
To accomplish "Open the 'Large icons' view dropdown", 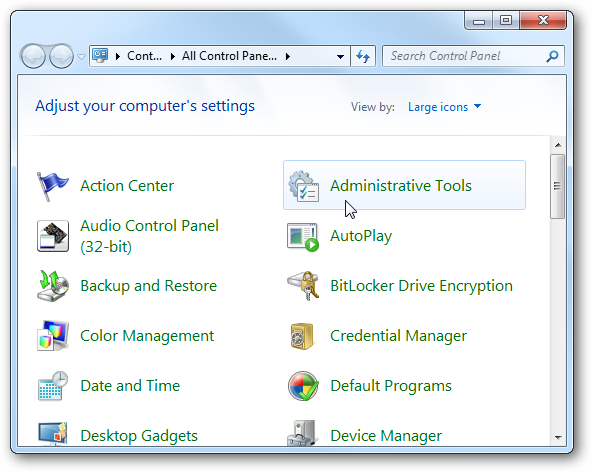I will (444, 107).
